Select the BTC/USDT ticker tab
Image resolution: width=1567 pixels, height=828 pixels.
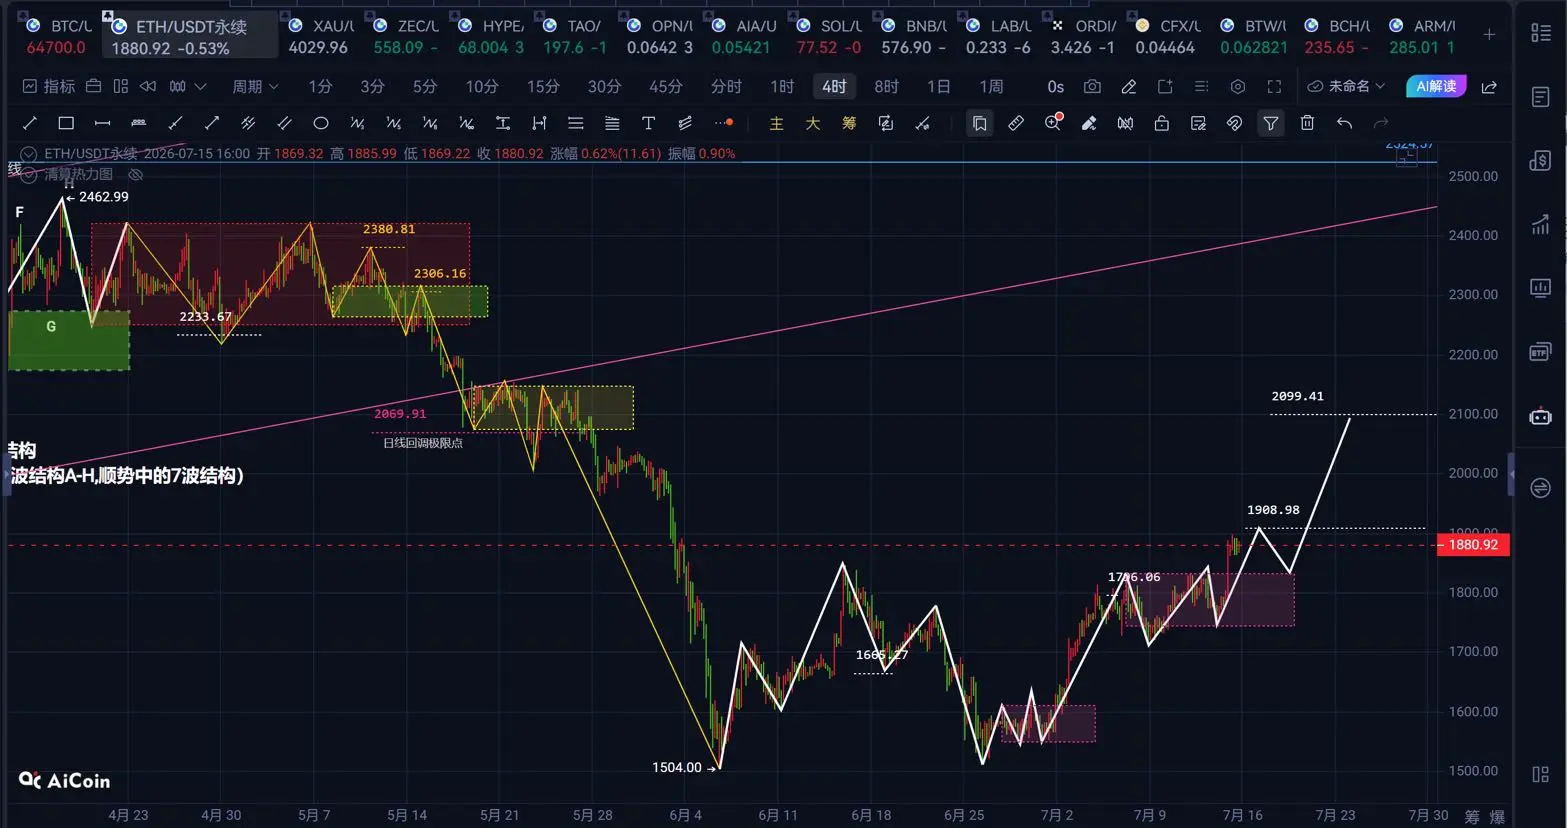(x=56, y=37)
